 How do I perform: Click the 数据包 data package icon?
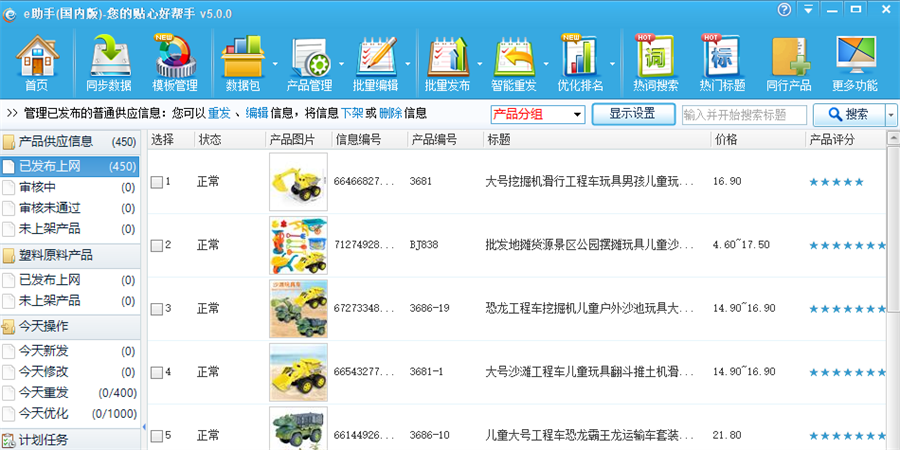243,62
